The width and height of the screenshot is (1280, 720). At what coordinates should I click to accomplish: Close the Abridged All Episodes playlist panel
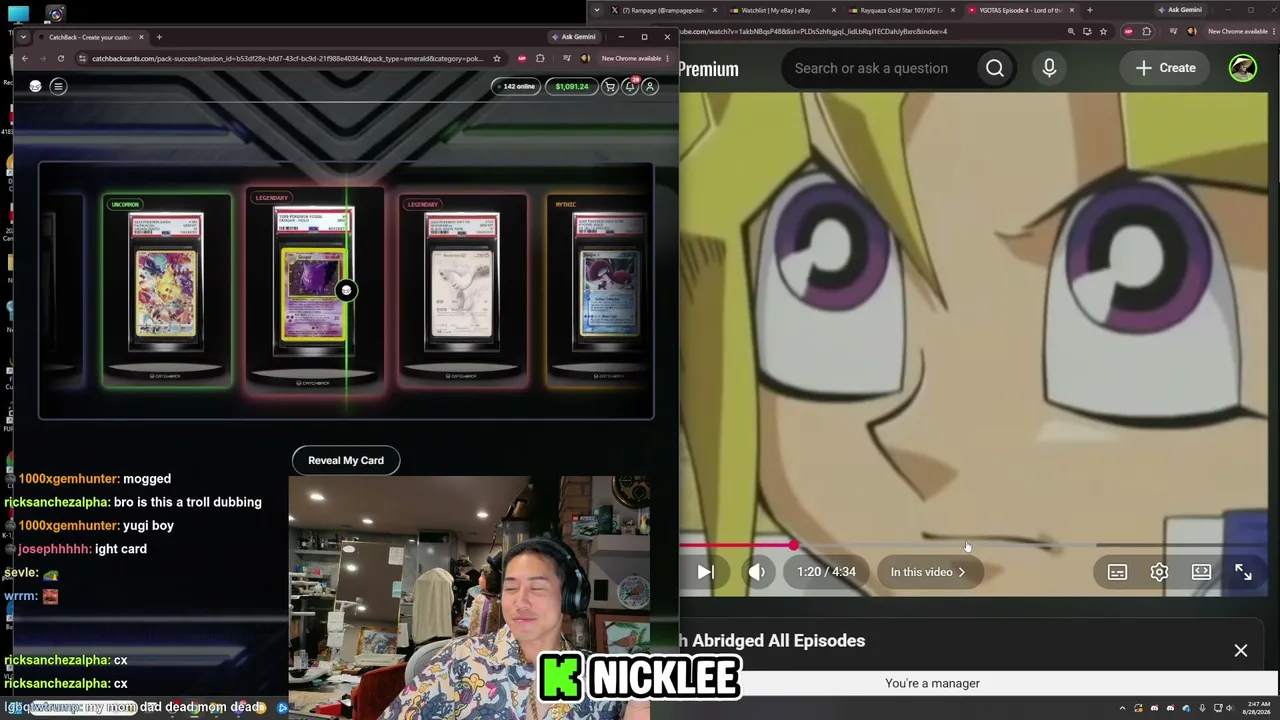point(1241,651)
